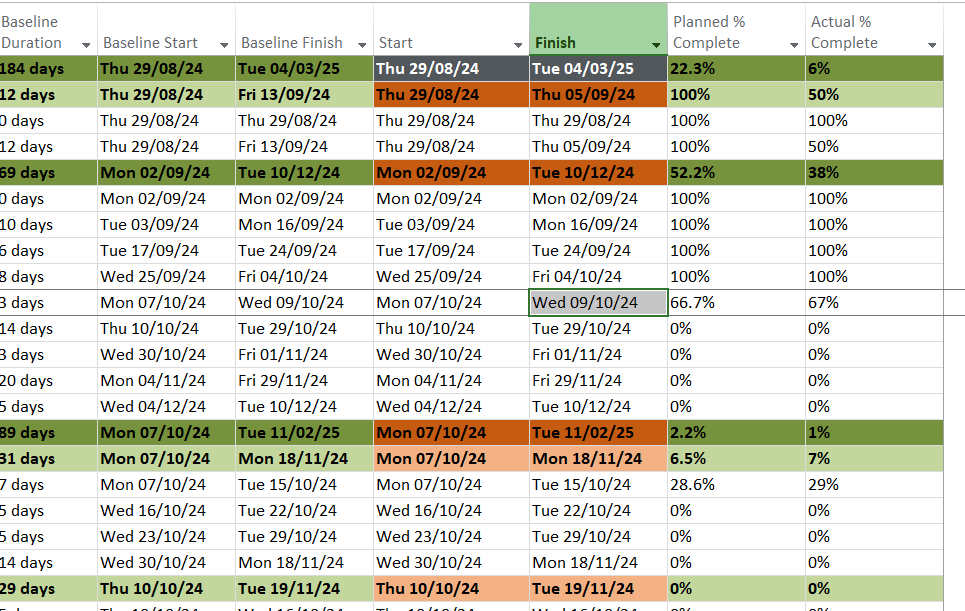The height and width of the screenshot is (611, 965).
Task: Open the Planned % Complete filter dropdown
Action: coord(794,45)
